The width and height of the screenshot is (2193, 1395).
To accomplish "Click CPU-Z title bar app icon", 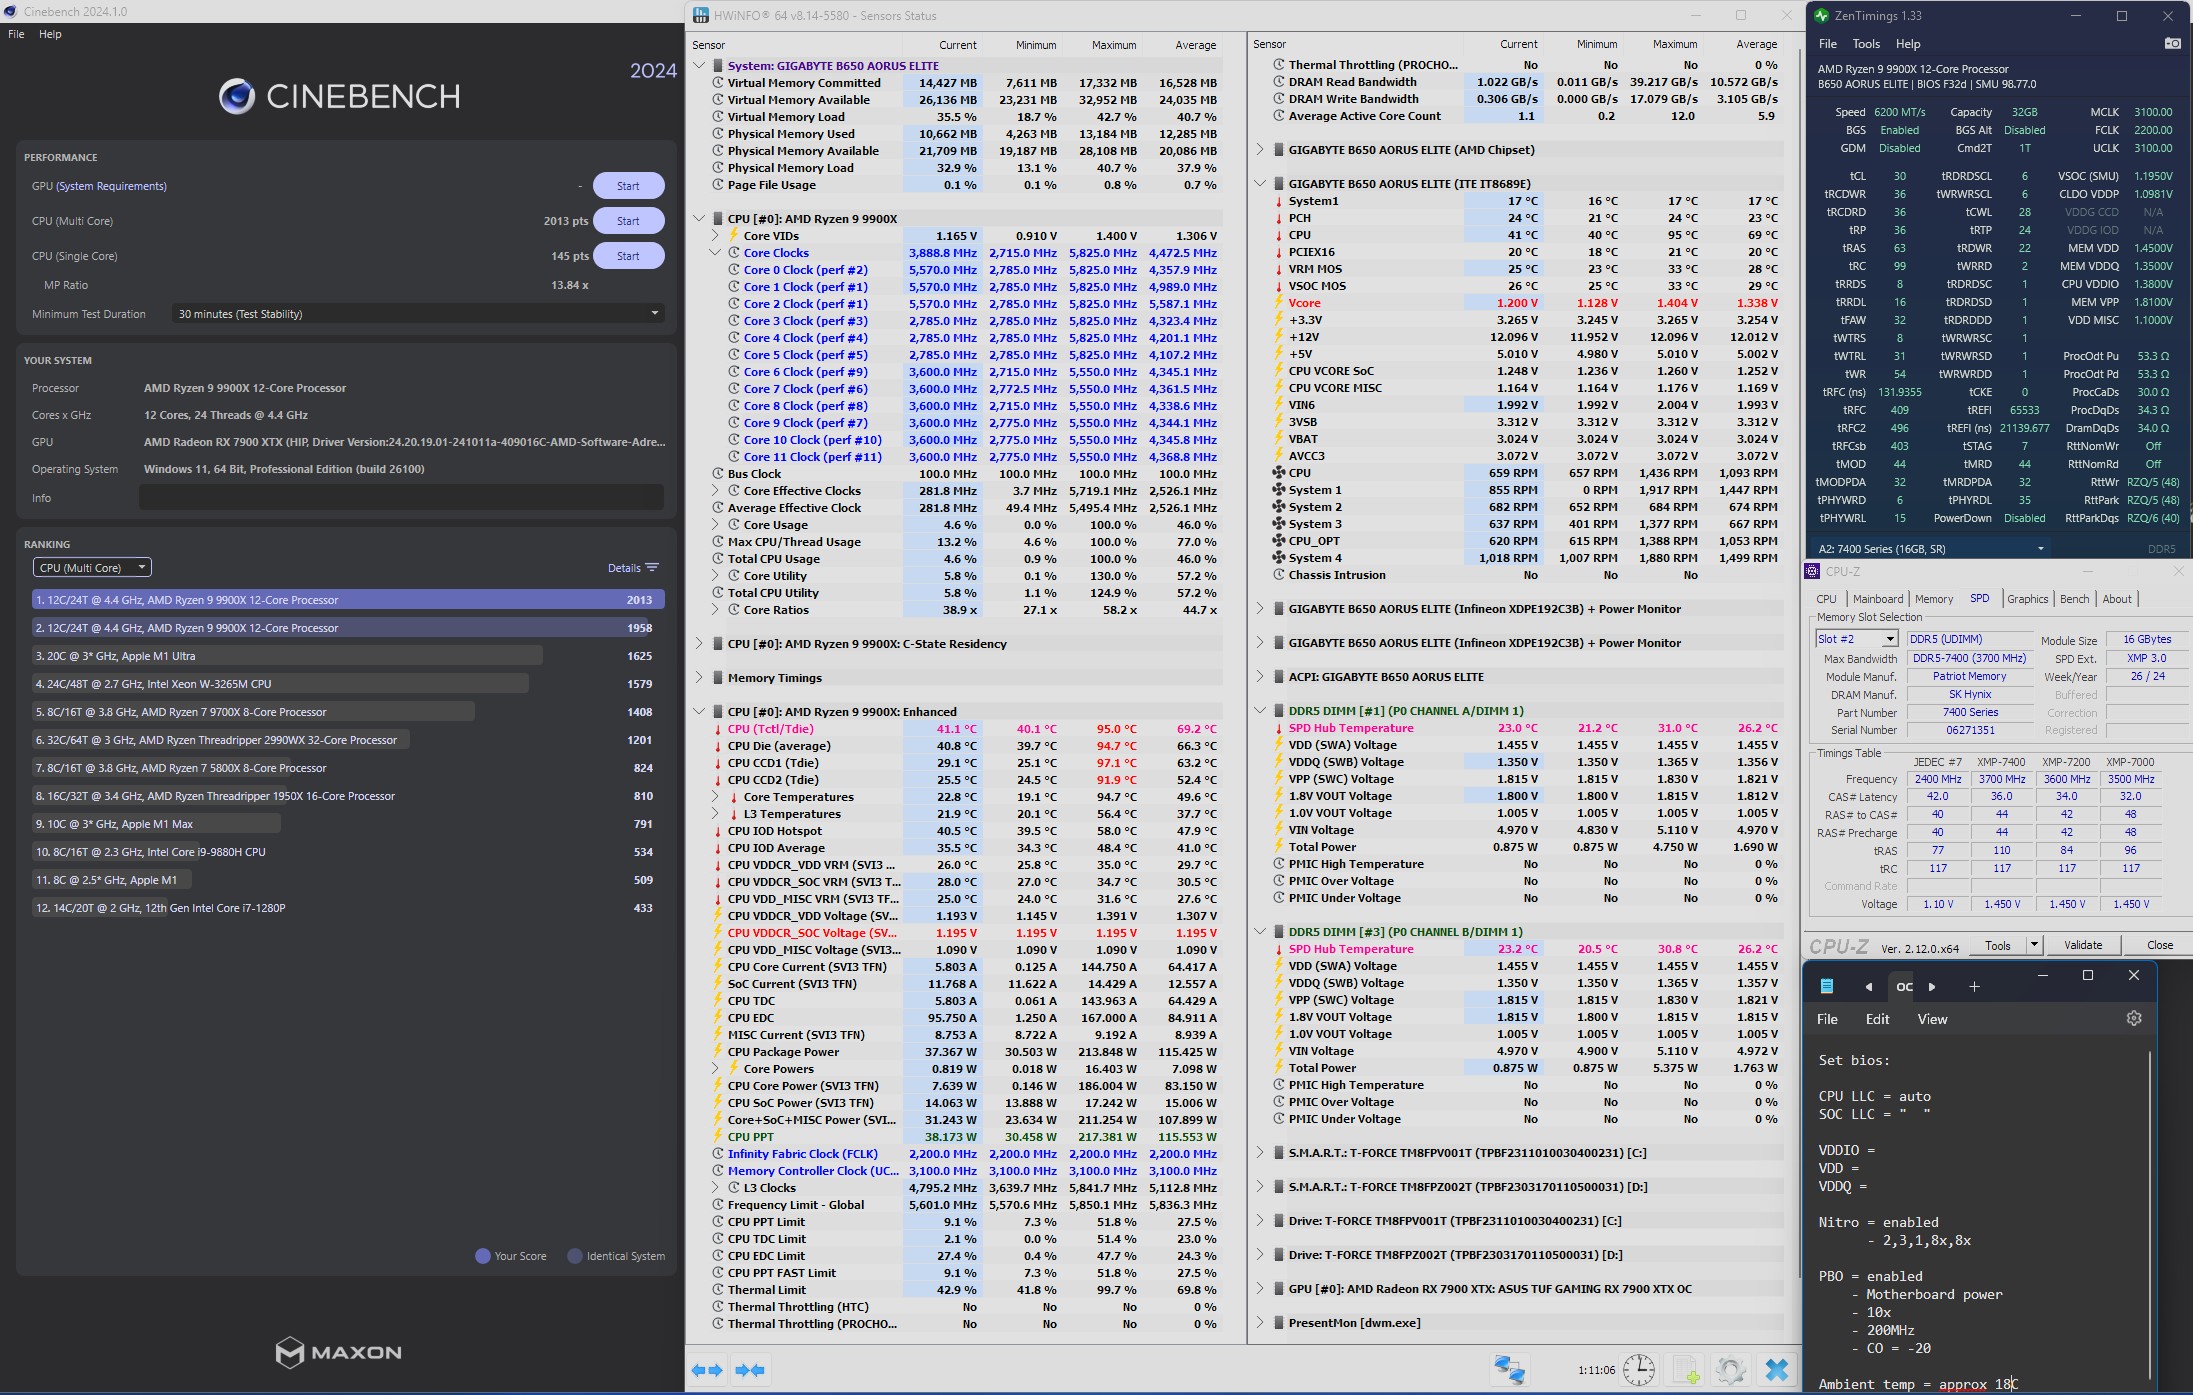I will tap(1812, 571).
